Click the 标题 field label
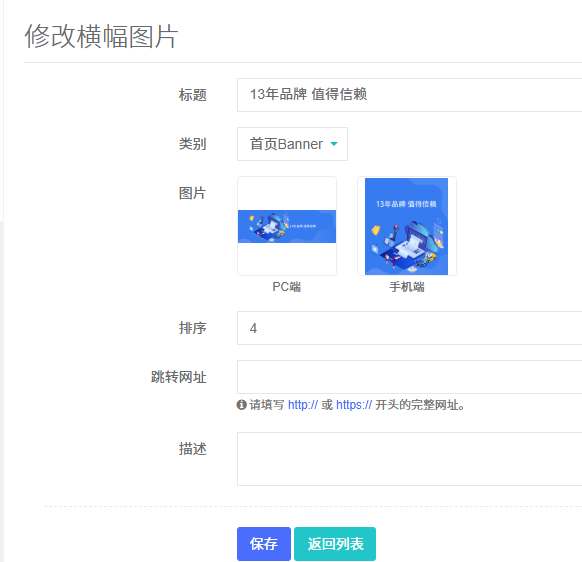The width and height of the screenshot is (582, 562). click(x=192, y=95)
